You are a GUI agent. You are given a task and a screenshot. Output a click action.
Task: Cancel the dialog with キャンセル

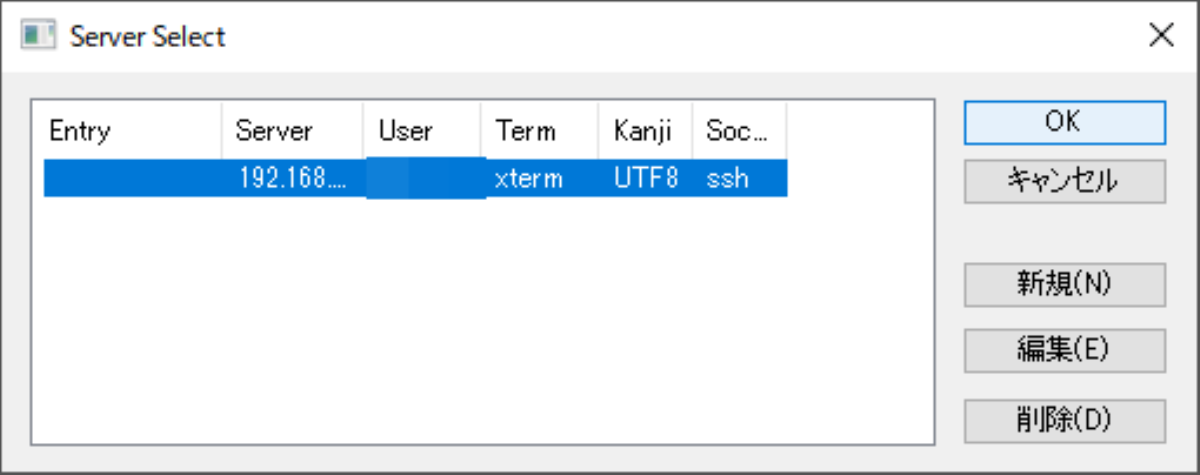click(x=1065, y=181)
